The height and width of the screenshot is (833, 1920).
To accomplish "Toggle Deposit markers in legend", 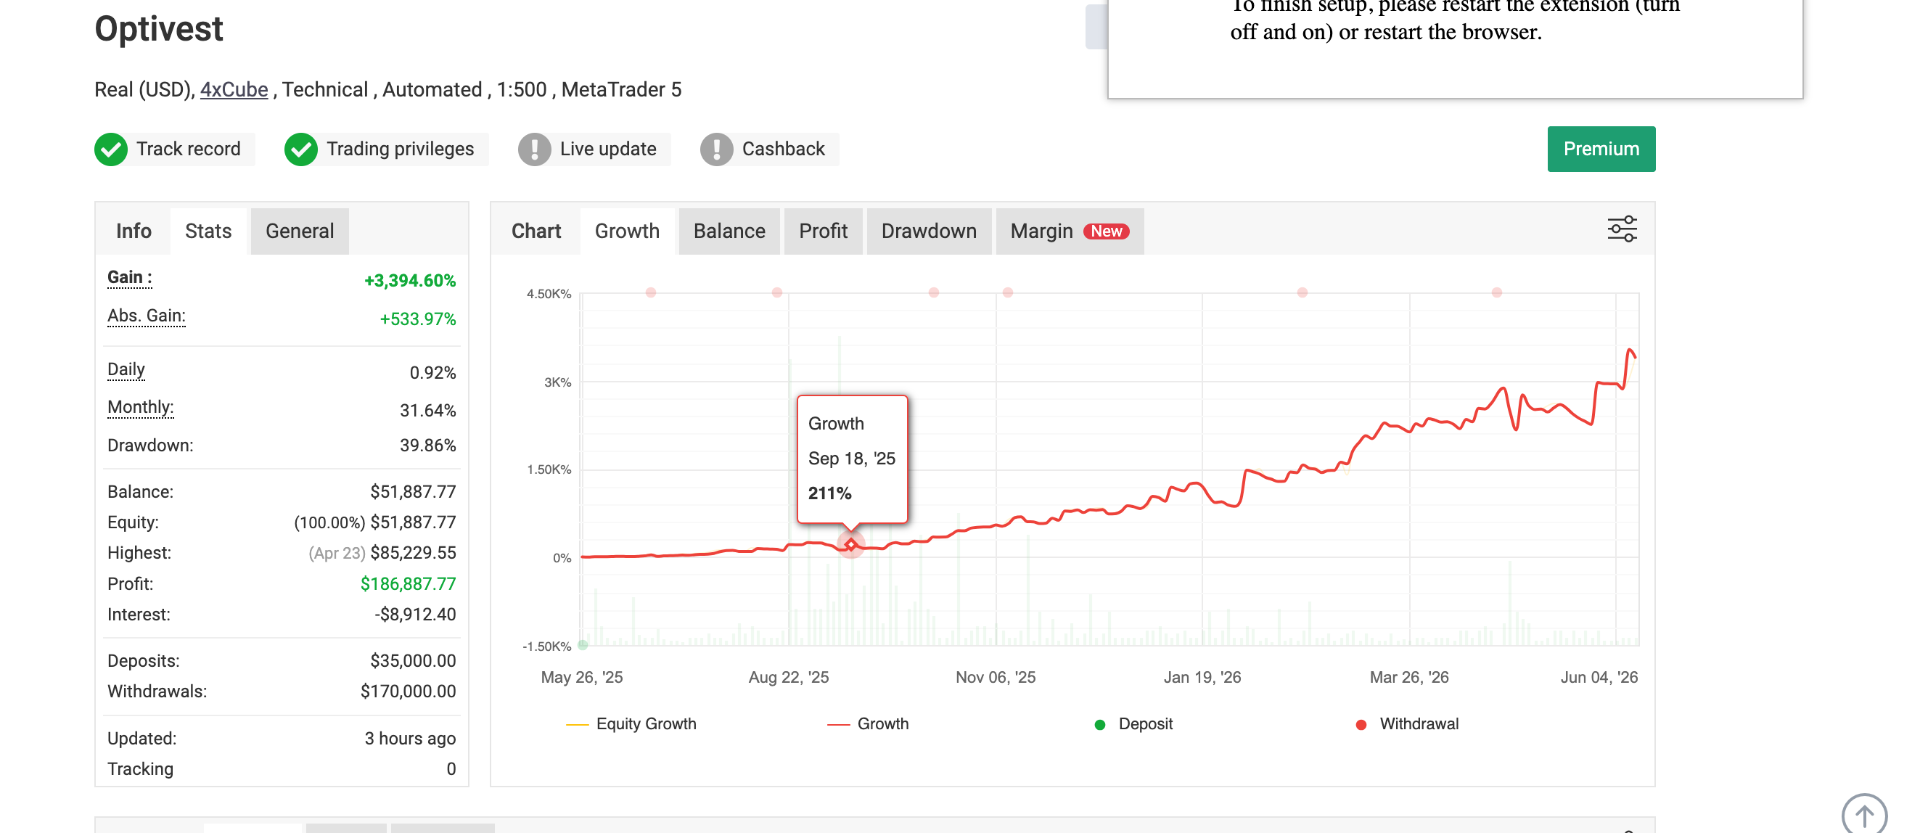I will click(x=1133, y=724).
